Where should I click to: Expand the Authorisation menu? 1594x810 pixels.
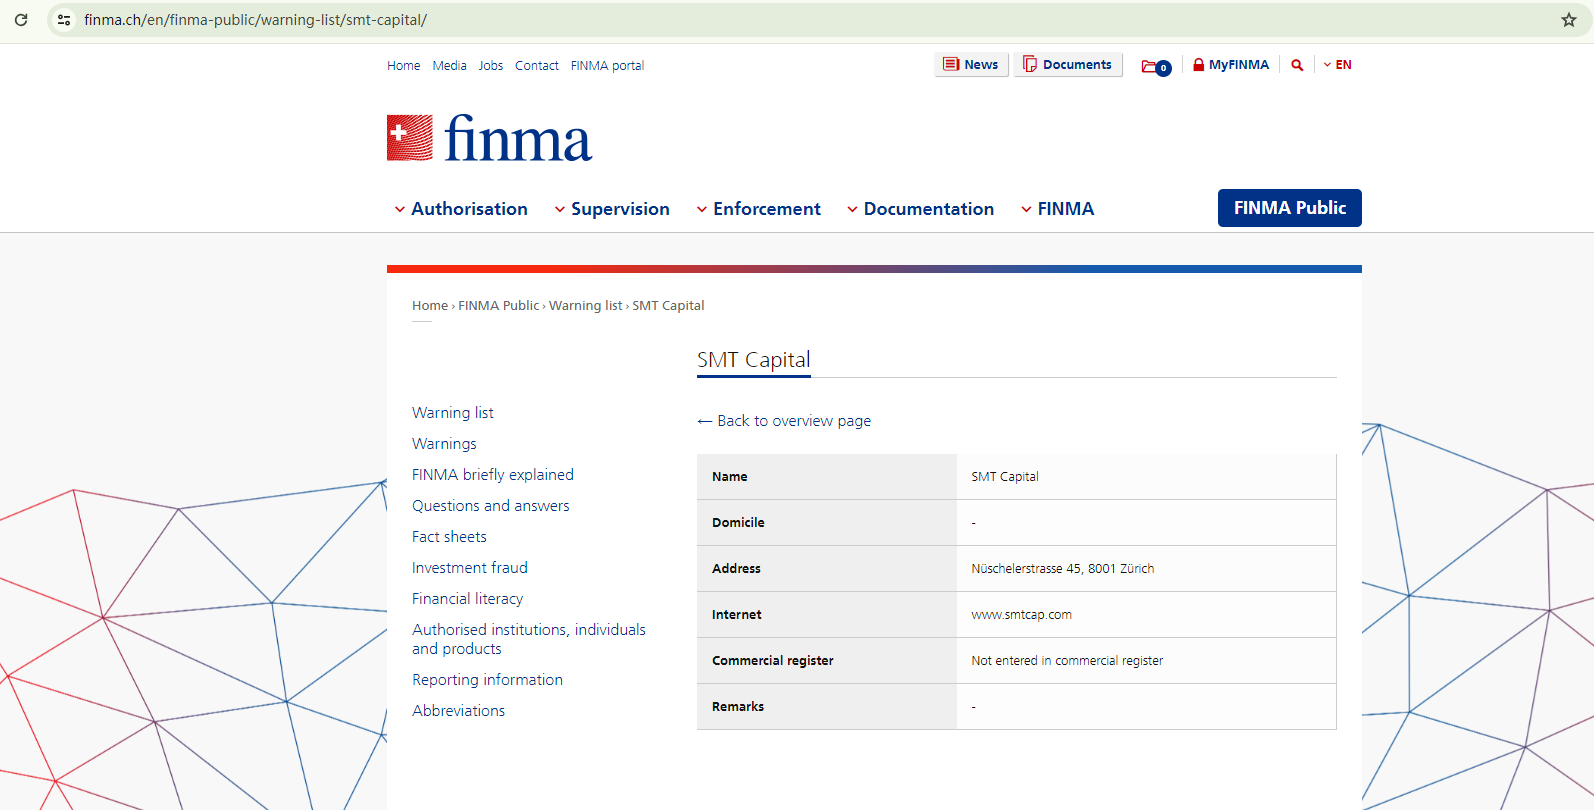point(461,209)
